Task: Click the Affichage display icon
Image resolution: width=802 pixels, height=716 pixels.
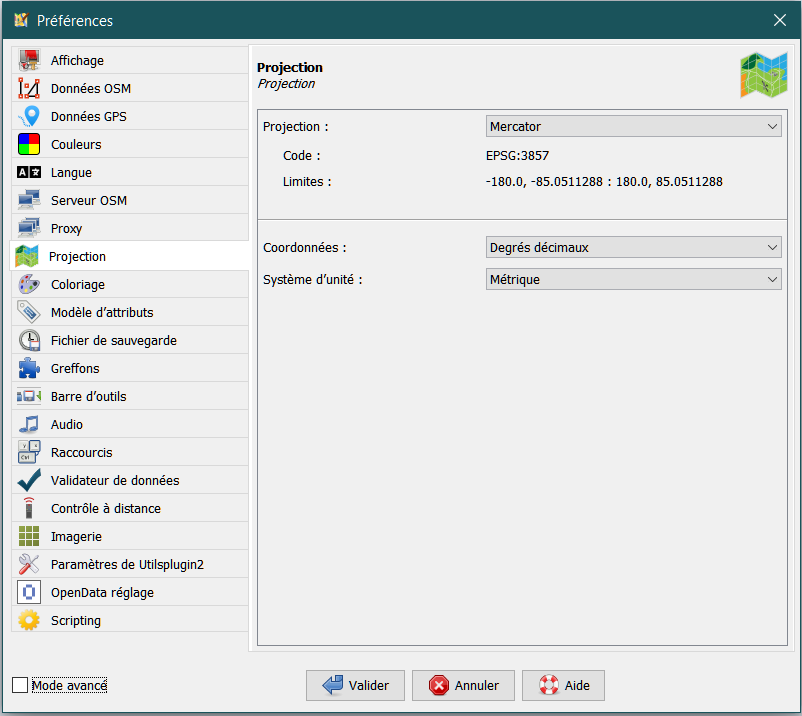Action: [x=29, y=60]
